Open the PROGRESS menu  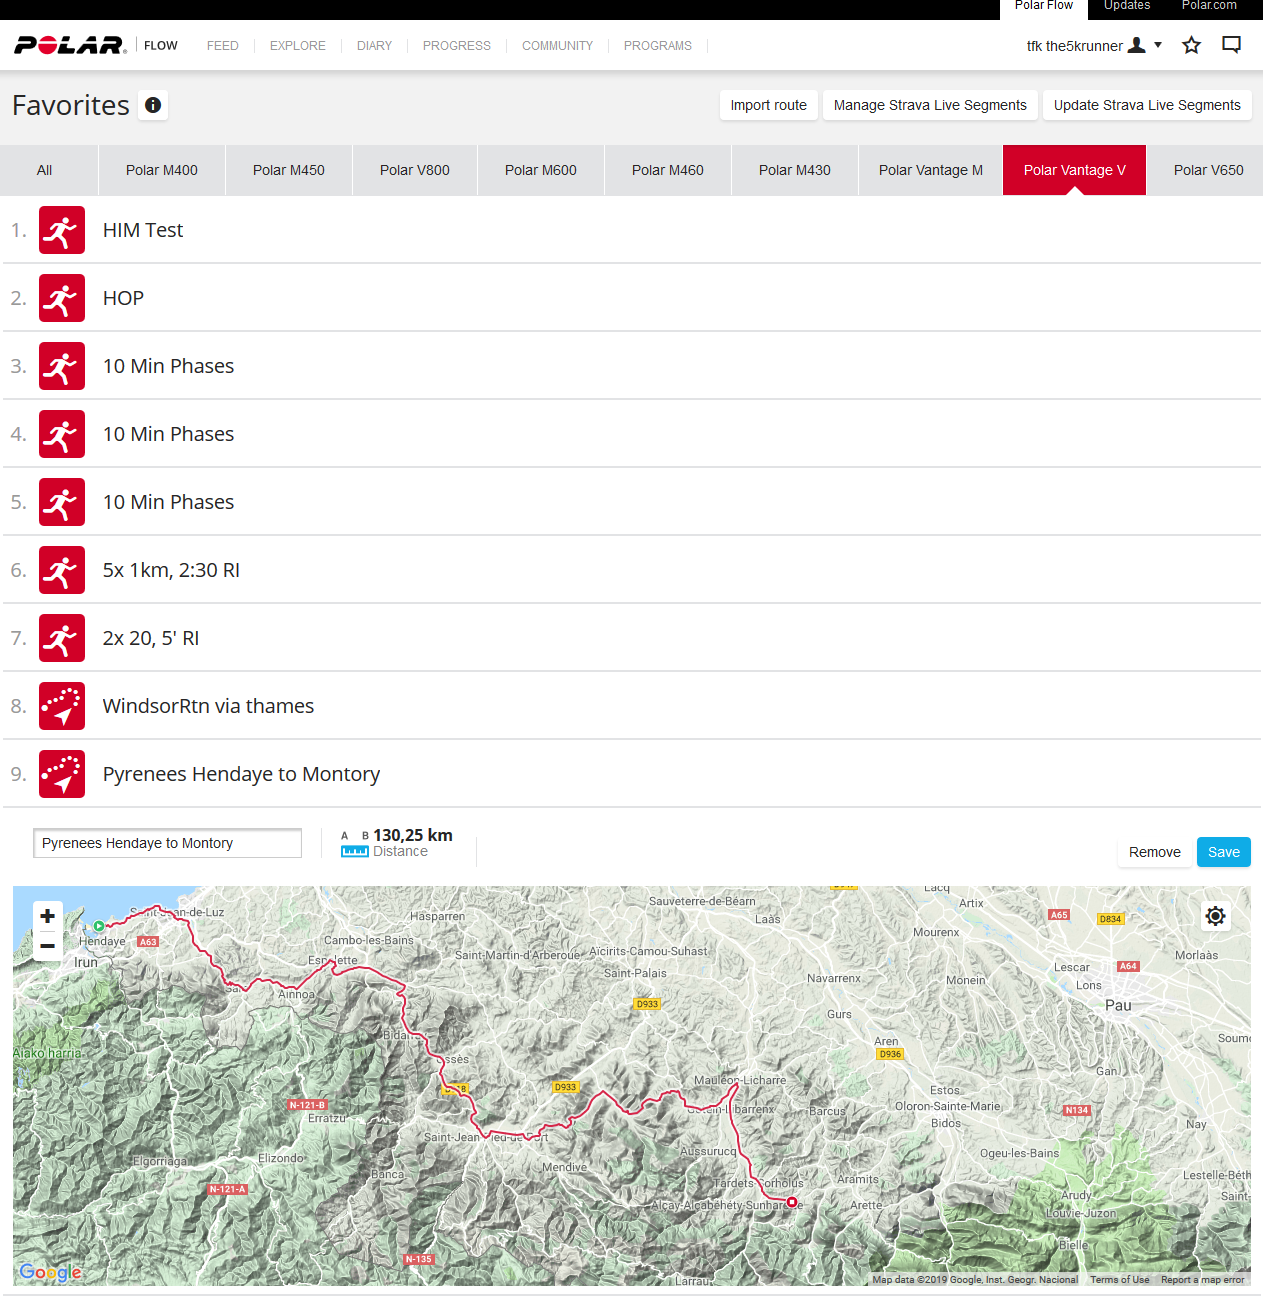(x=457, y=46)
